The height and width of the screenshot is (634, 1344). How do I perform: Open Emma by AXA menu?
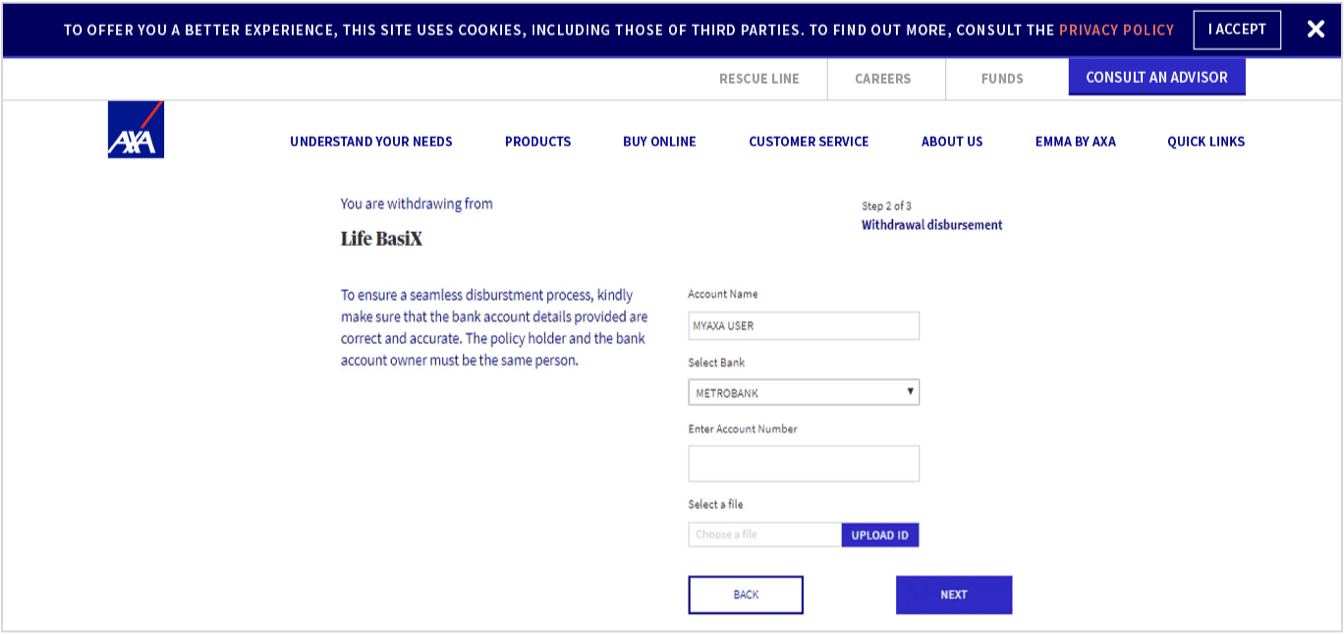[1075, 142]
